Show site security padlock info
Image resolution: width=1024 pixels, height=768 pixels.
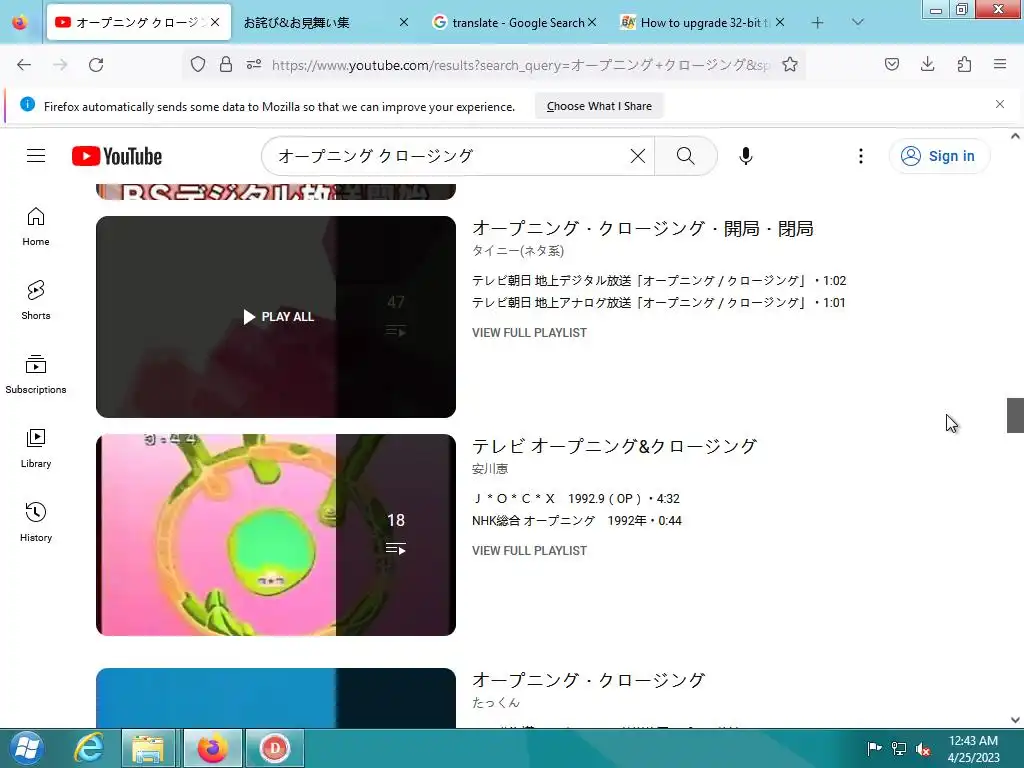[226, 65]
